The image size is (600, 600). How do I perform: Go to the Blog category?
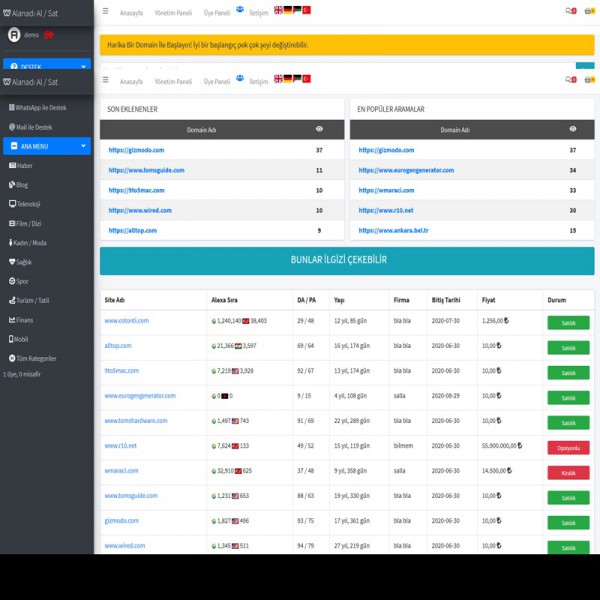18,184
